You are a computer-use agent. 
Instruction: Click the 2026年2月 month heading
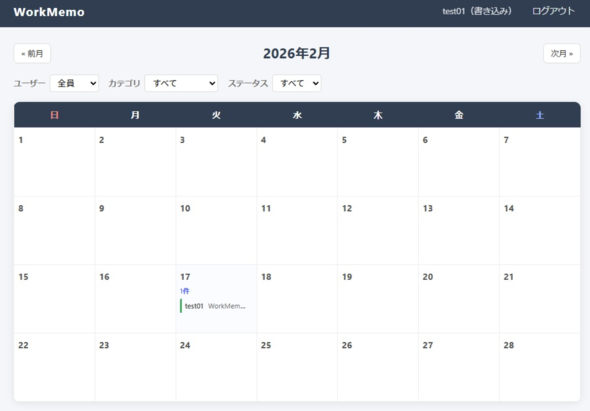297,53
